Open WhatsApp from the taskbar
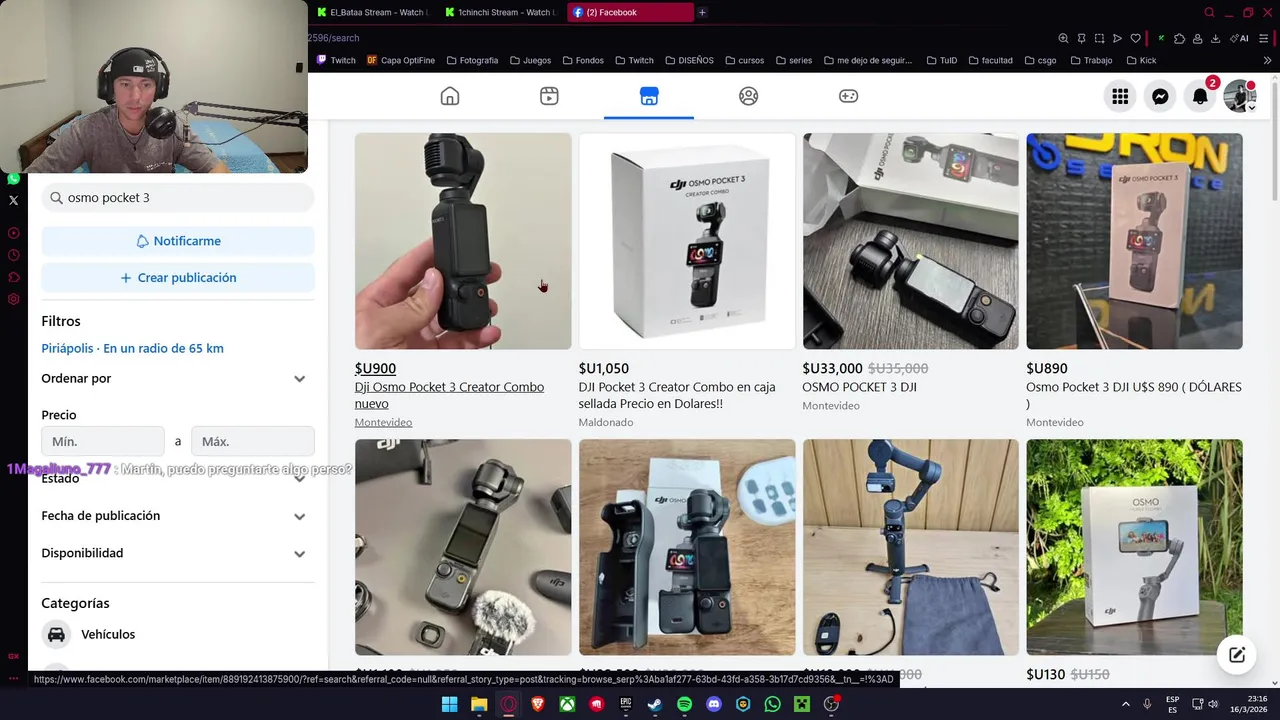 [772, 704]
